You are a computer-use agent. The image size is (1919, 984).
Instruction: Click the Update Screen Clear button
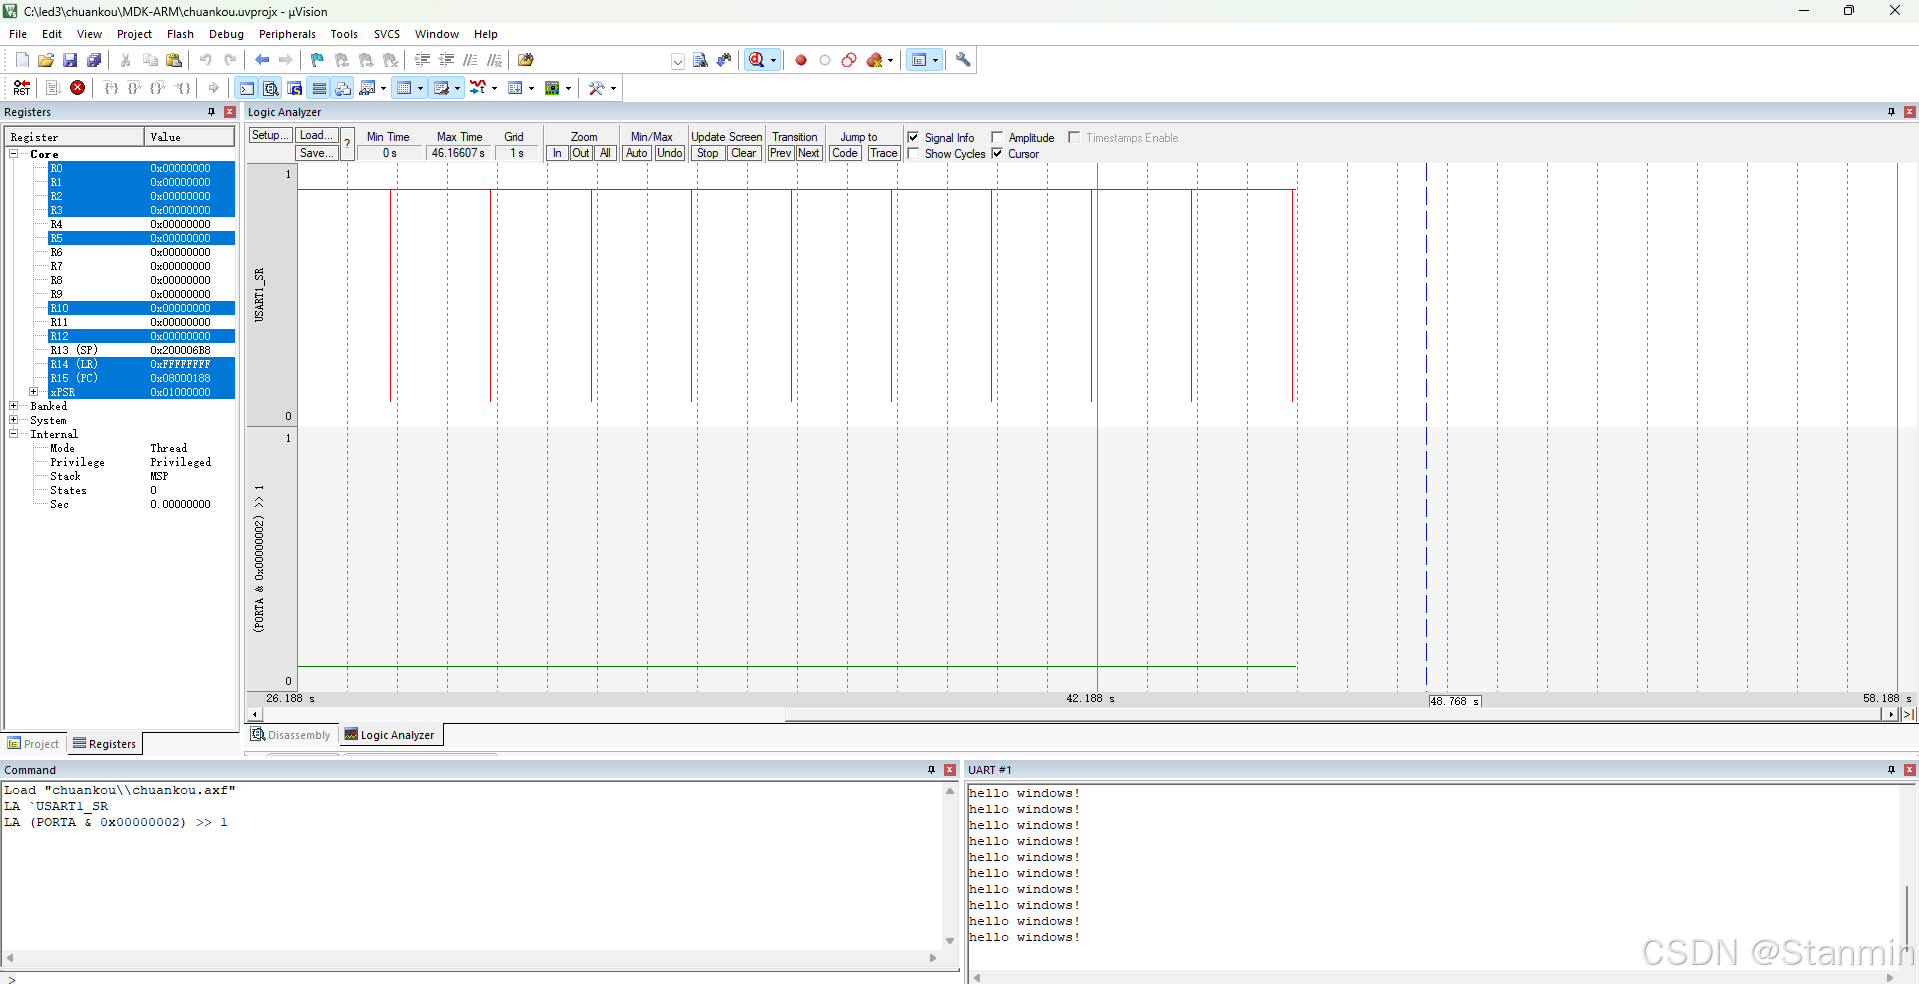[744, 153]
